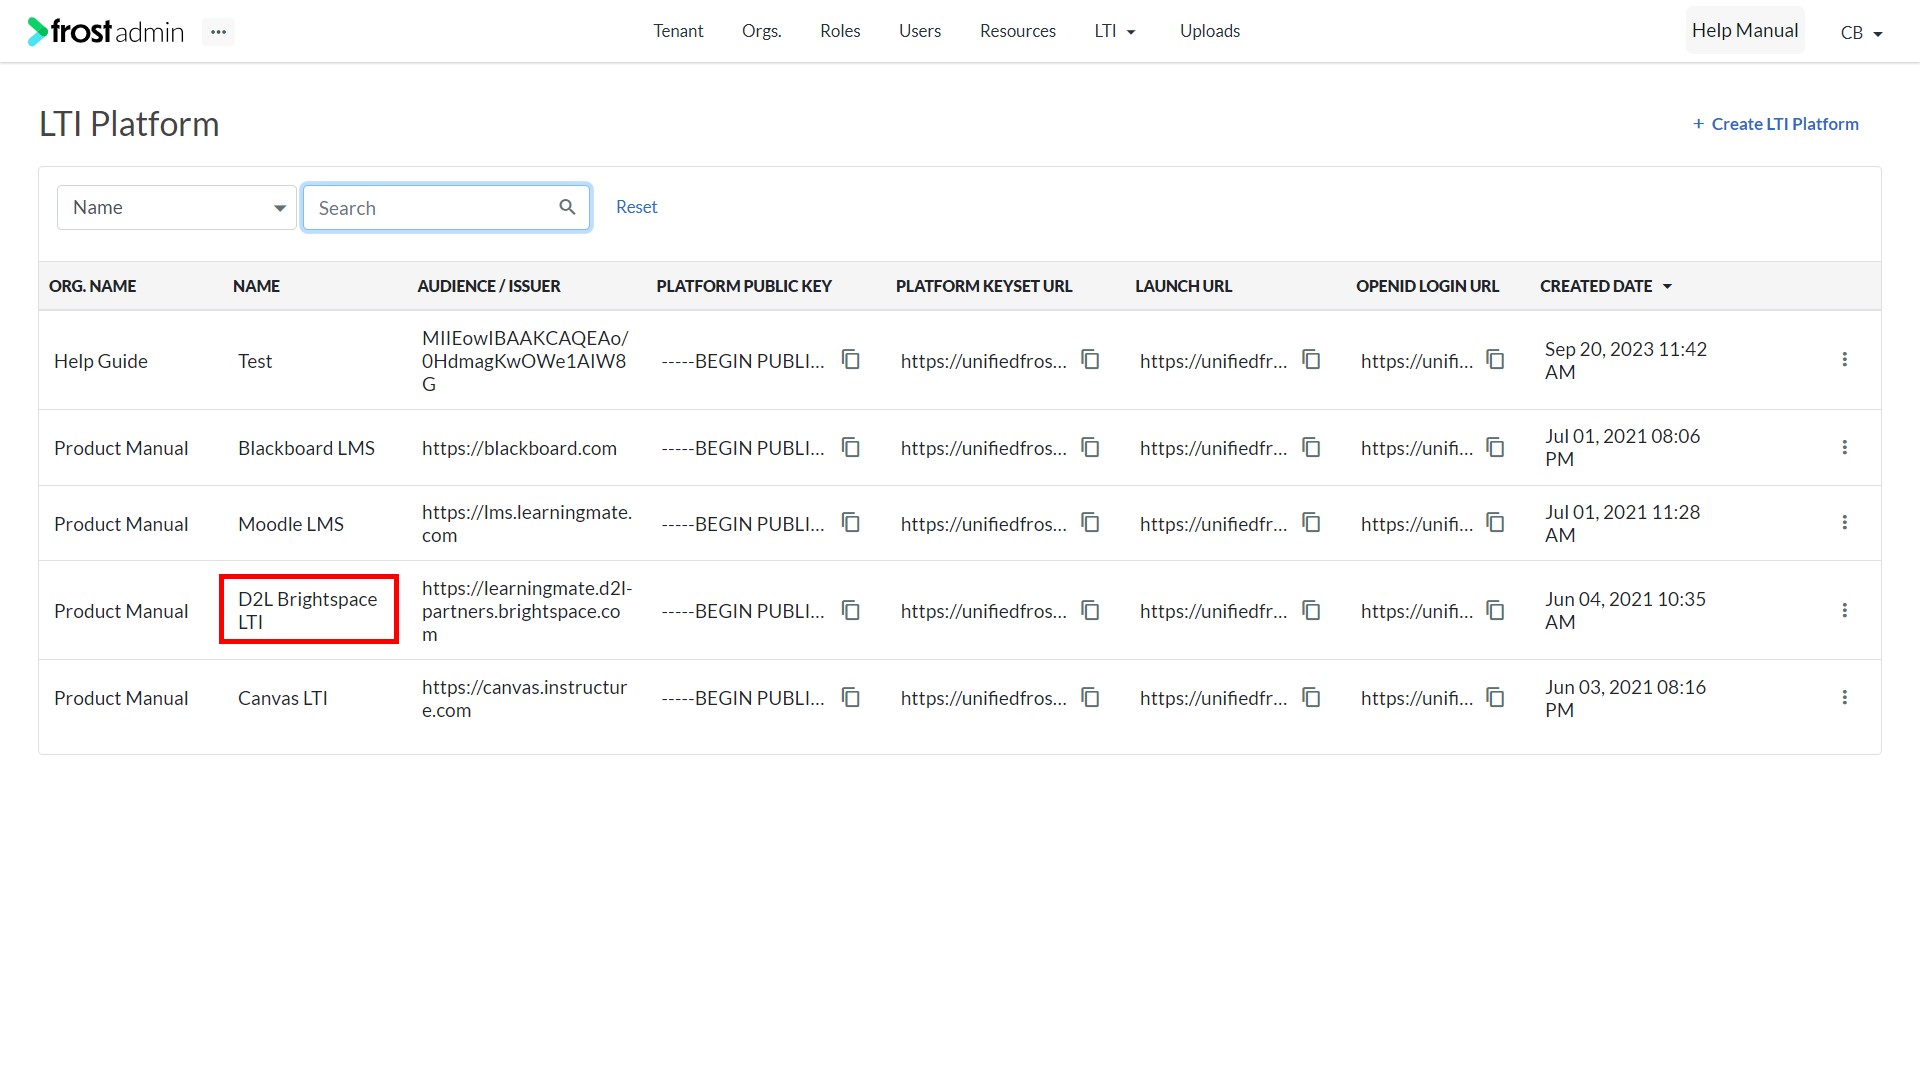Copy OpenID login URL for D2L Brightspace LTI
The width and height of the screenshot is (1920, 1080).
[1496, 610]
